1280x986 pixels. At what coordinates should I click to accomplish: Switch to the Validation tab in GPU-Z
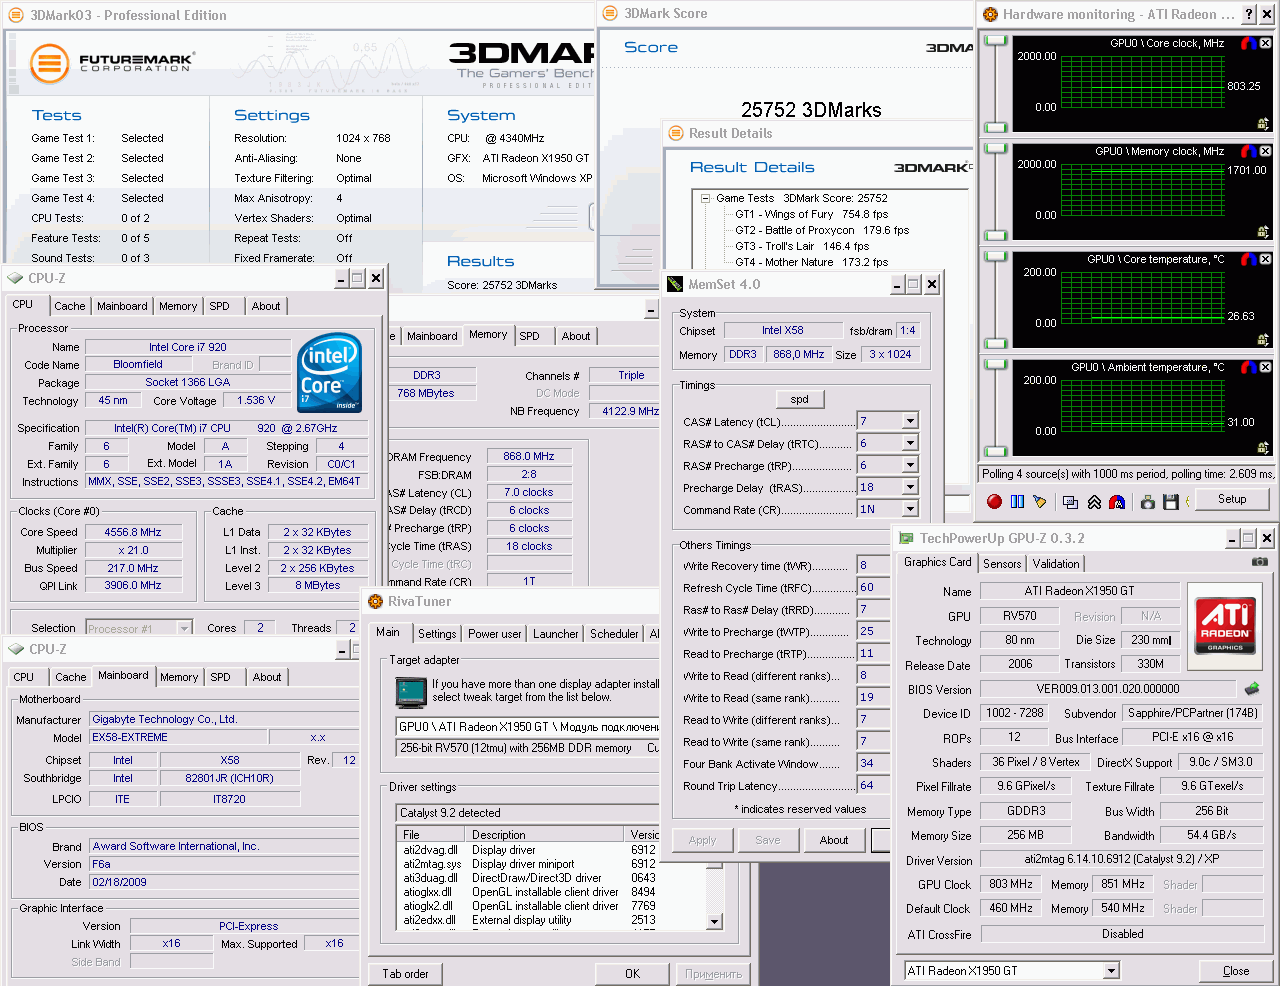point(1056,564)
